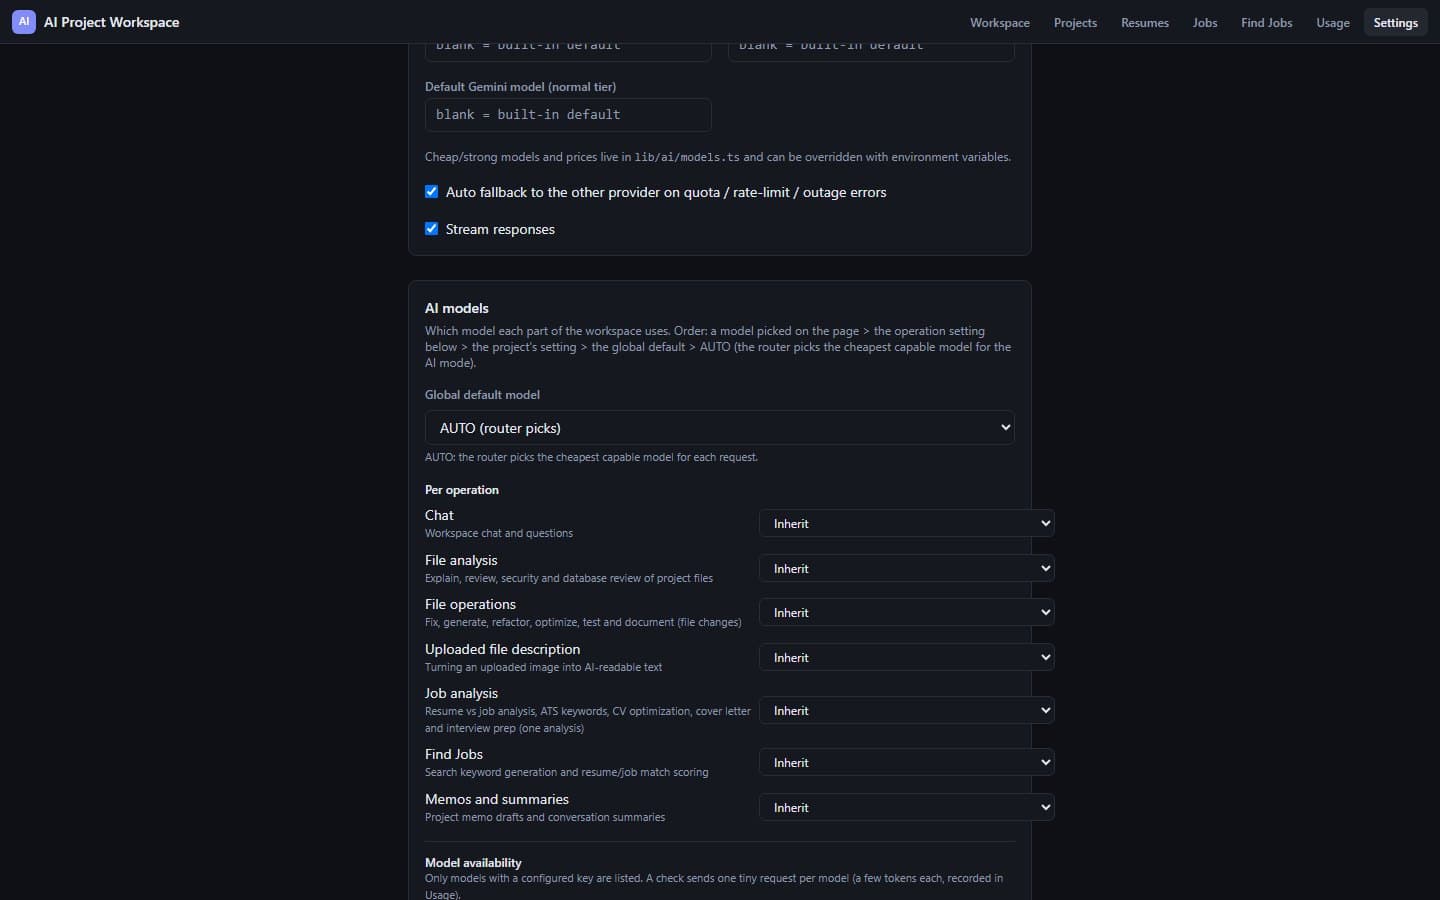Click the 'Memos and summaries' row label
Image resolution: width=1440 pixels, height=900 pixels.
(497, 799)
